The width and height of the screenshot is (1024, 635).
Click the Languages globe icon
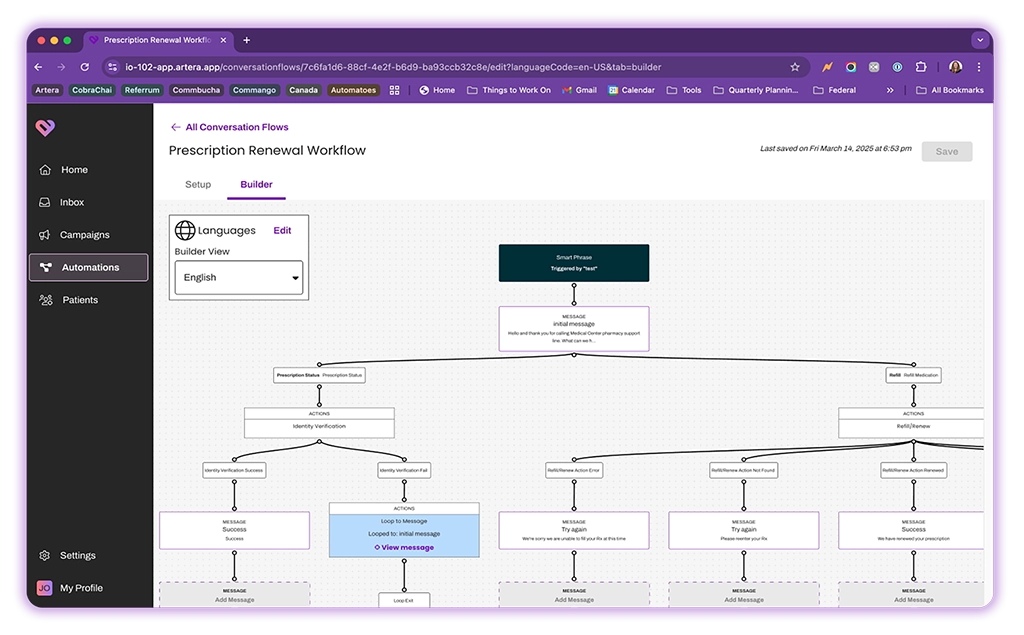(x=185, y=230)
